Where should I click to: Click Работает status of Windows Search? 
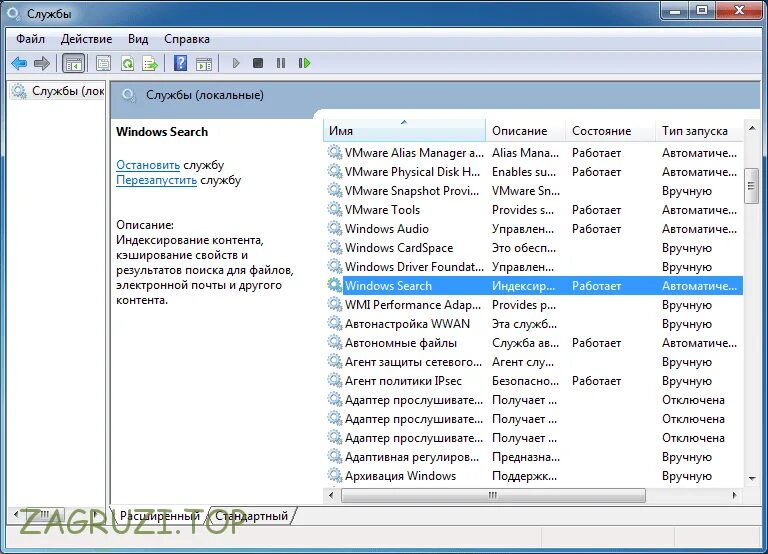(597, 286)
